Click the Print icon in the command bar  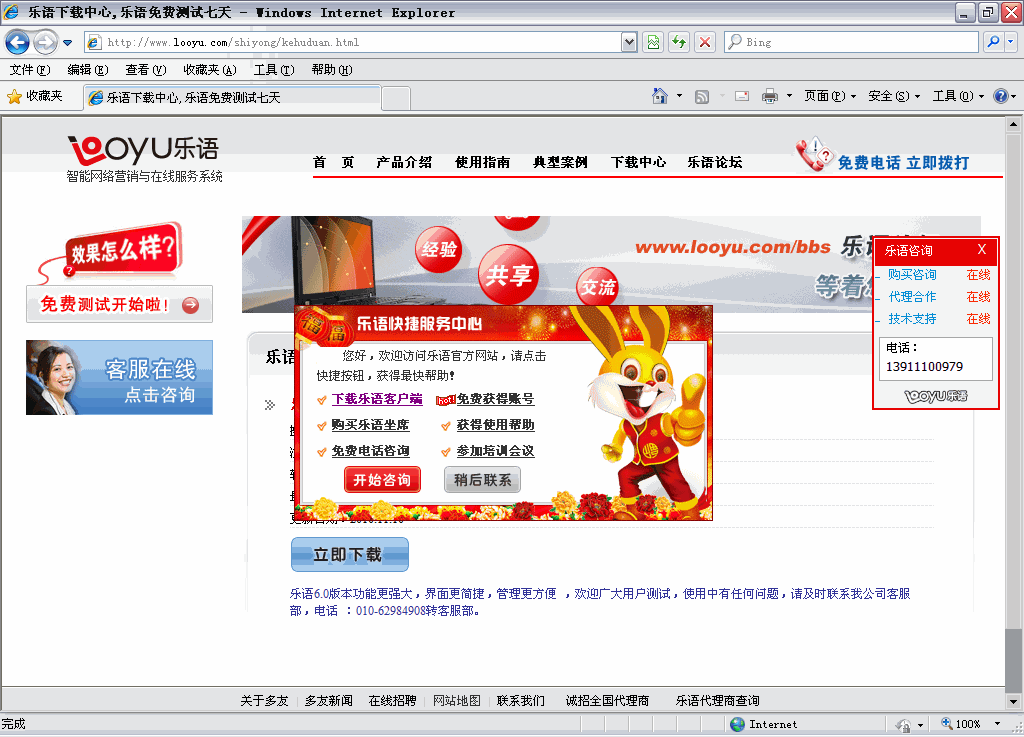[770, 97]
